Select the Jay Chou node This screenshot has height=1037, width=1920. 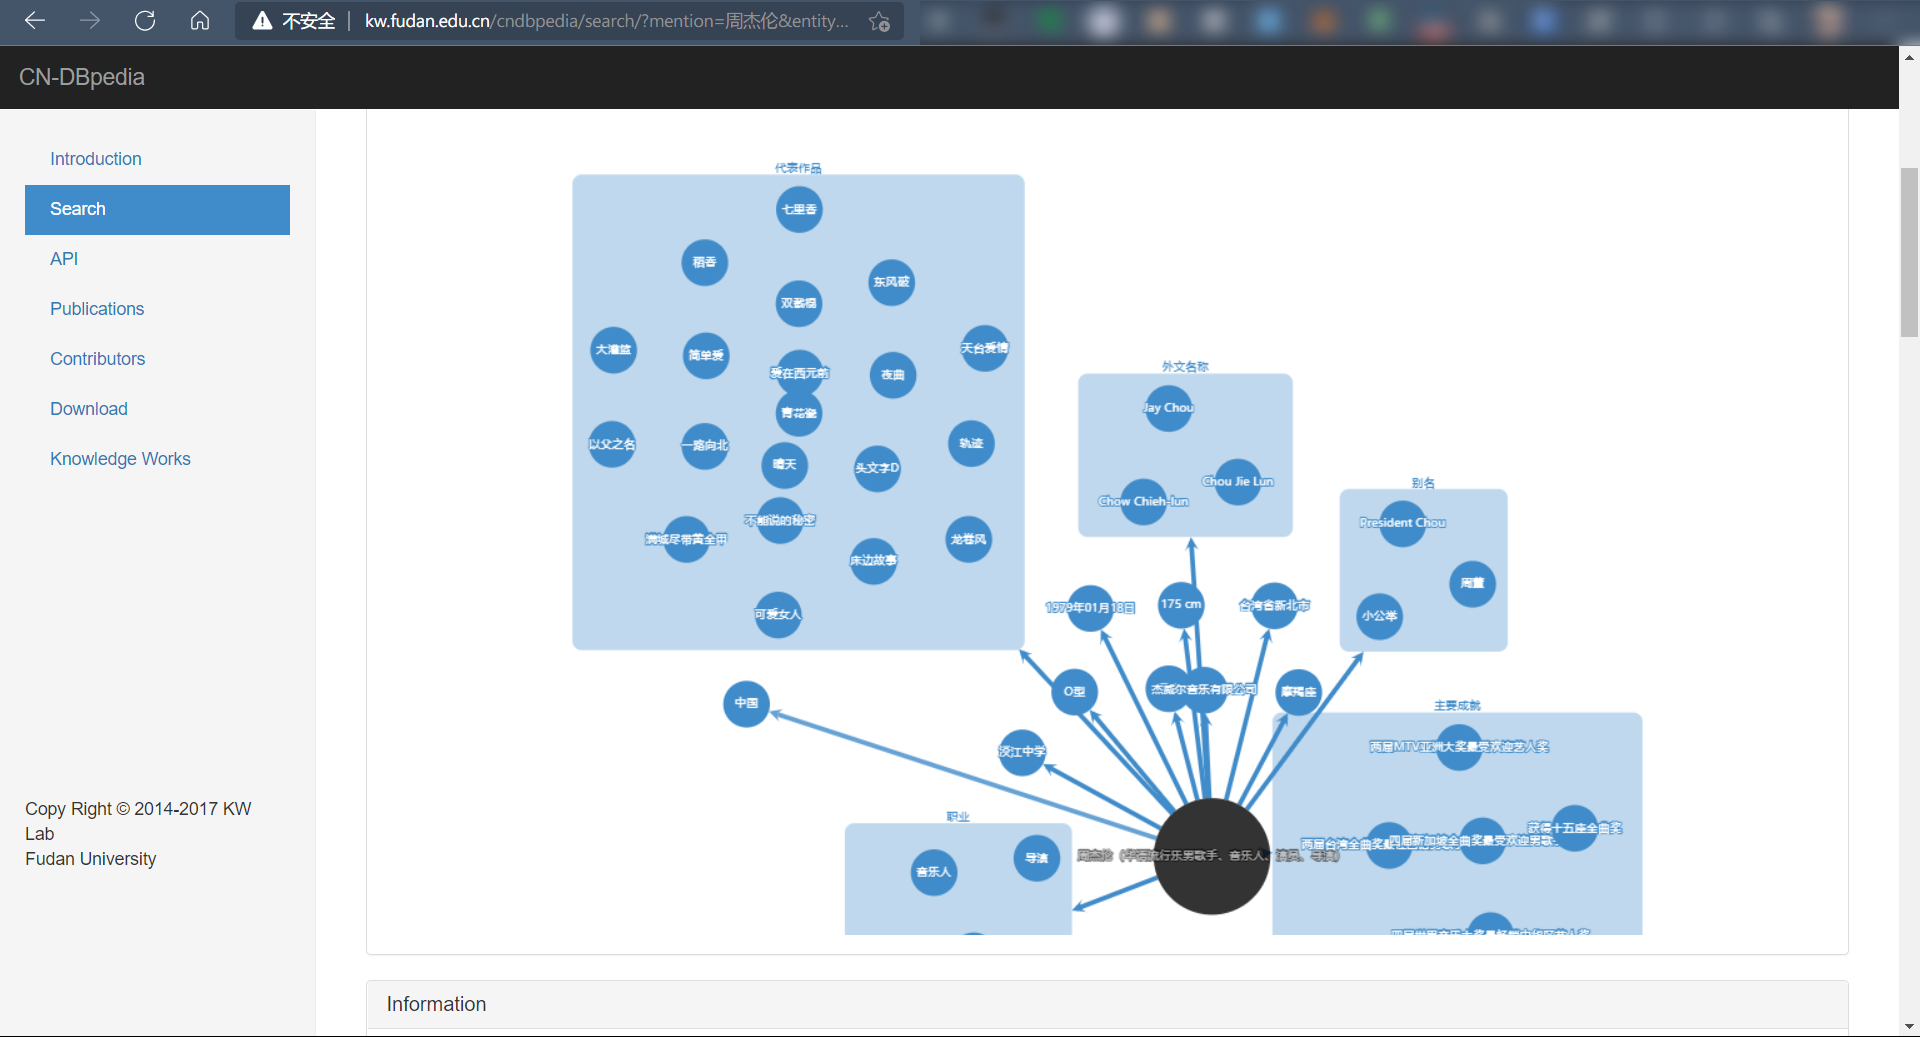[x=1169, y=408]
